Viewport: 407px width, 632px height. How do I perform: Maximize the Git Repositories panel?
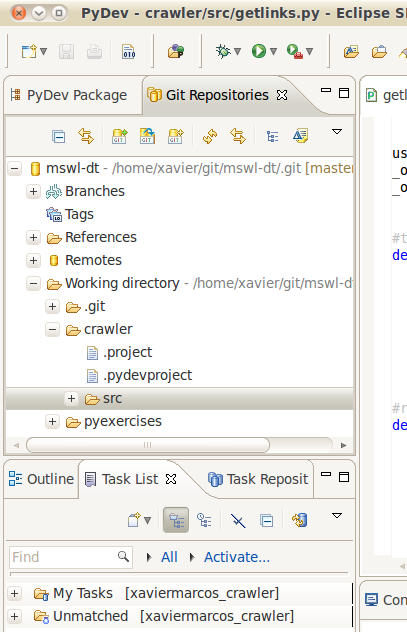coord(344,93)
